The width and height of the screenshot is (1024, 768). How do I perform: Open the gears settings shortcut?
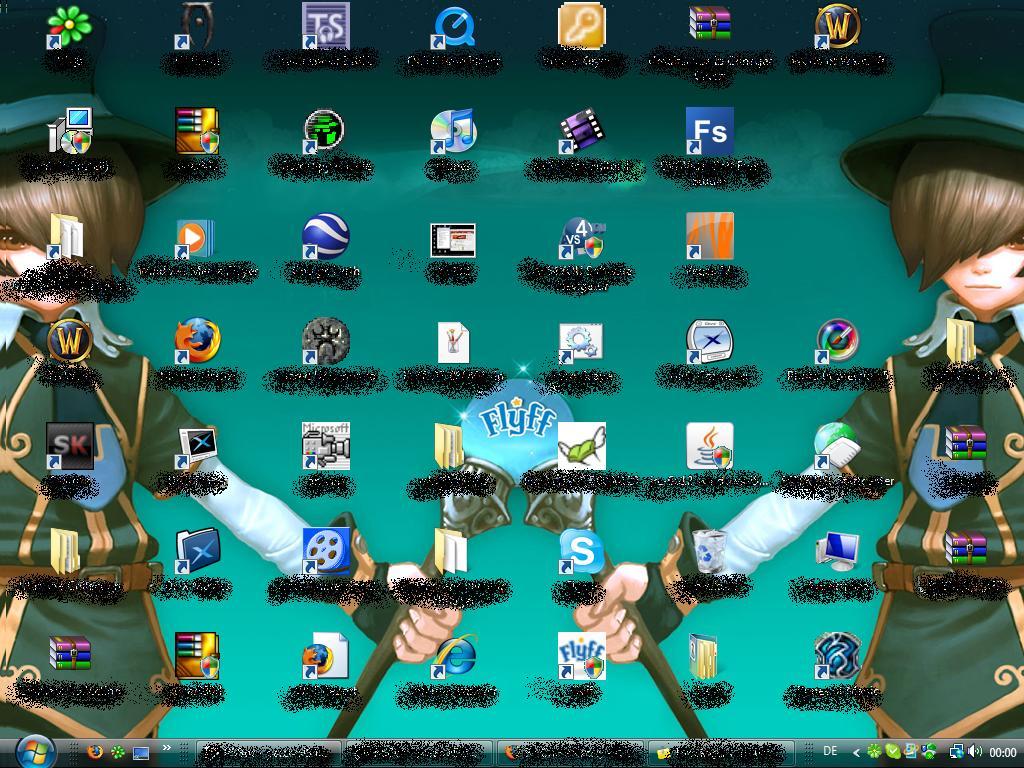[x=581, y=342]
